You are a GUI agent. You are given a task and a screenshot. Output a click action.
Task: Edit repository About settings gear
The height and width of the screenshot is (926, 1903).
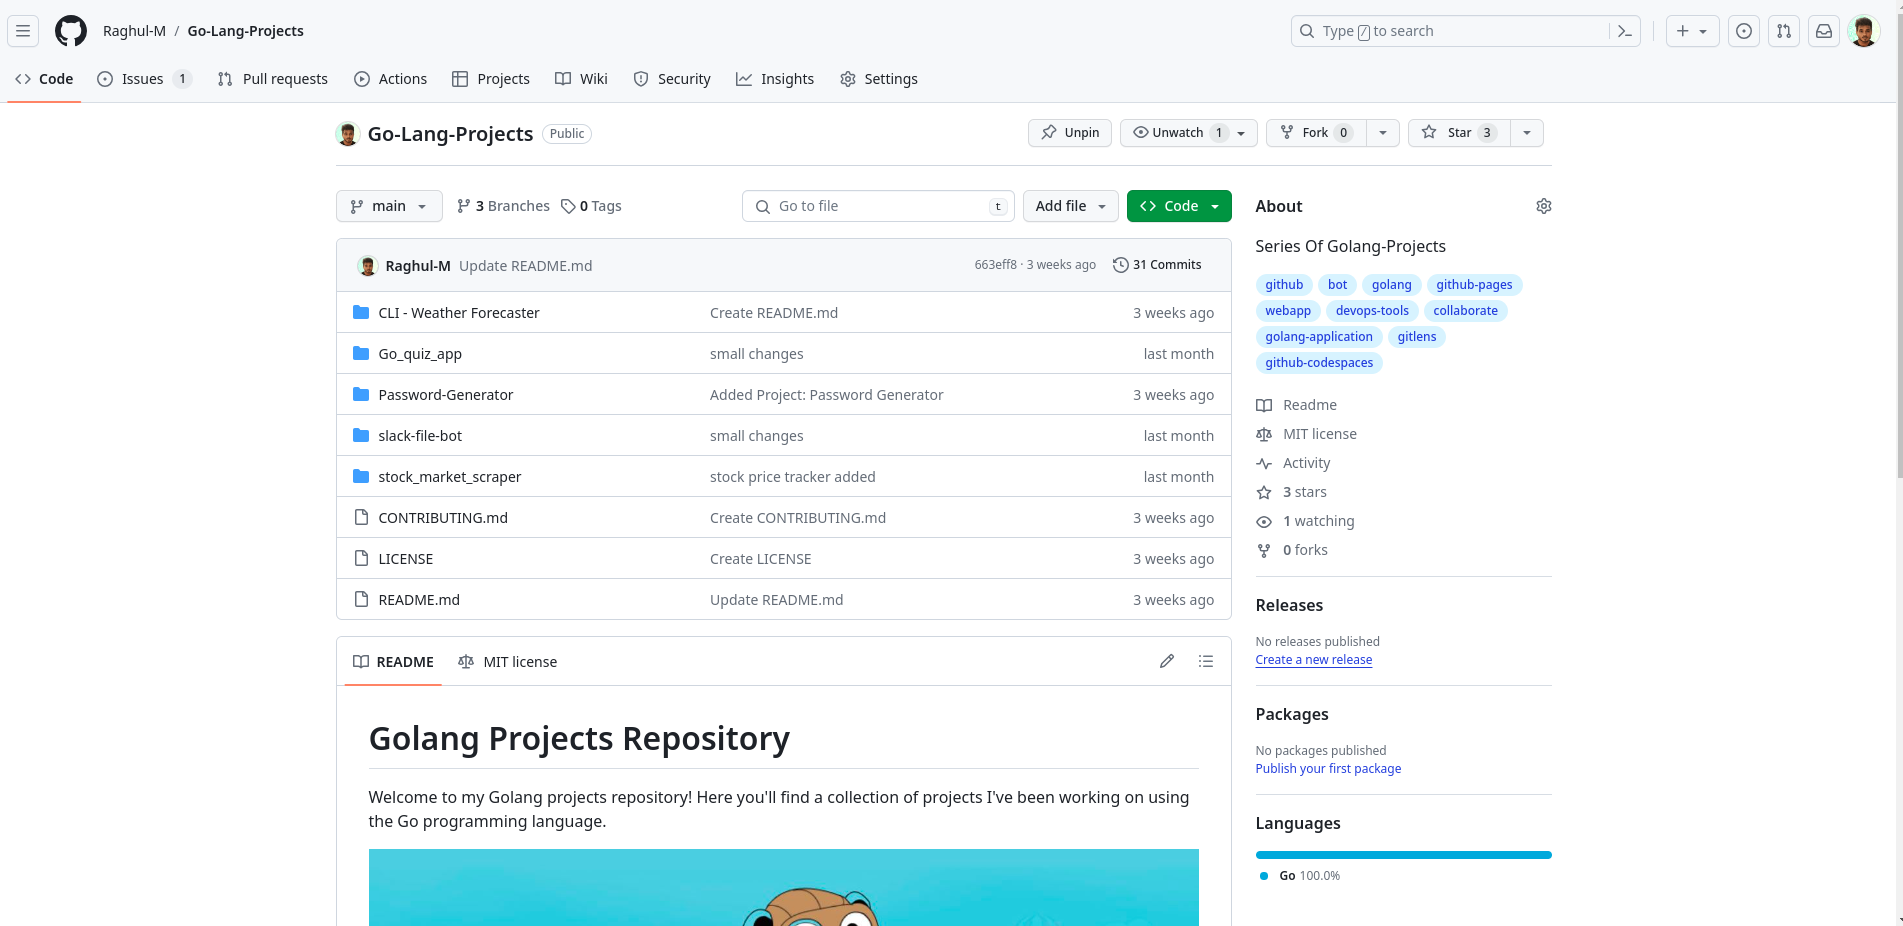point(1544,206)
